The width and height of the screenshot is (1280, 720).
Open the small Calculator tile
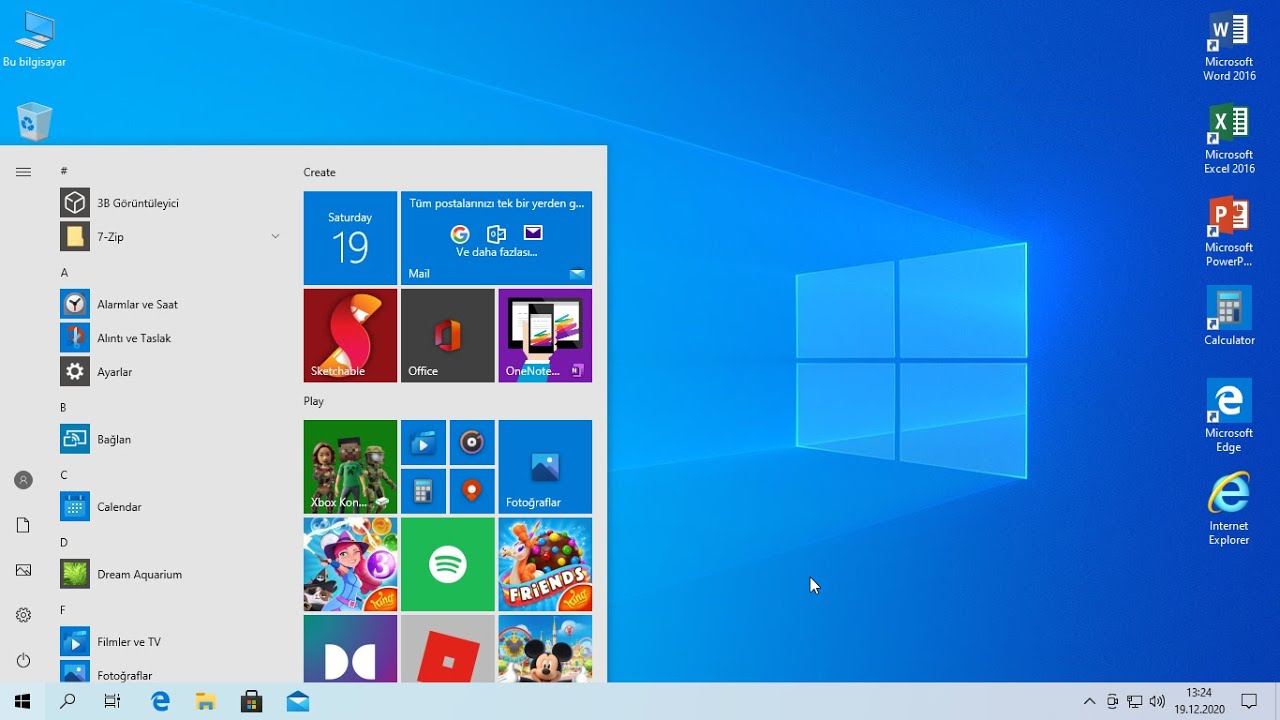click(x=423, y=491)
